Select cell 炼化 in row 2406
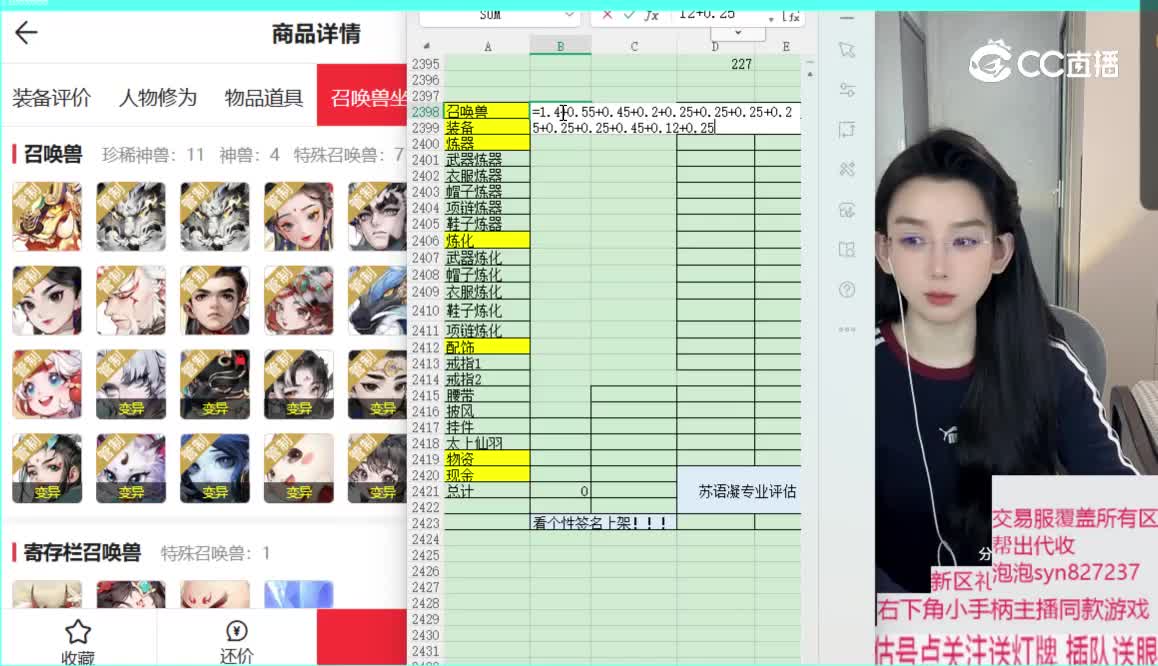This screenshot has height=666, width=1158. pos(487,241)
